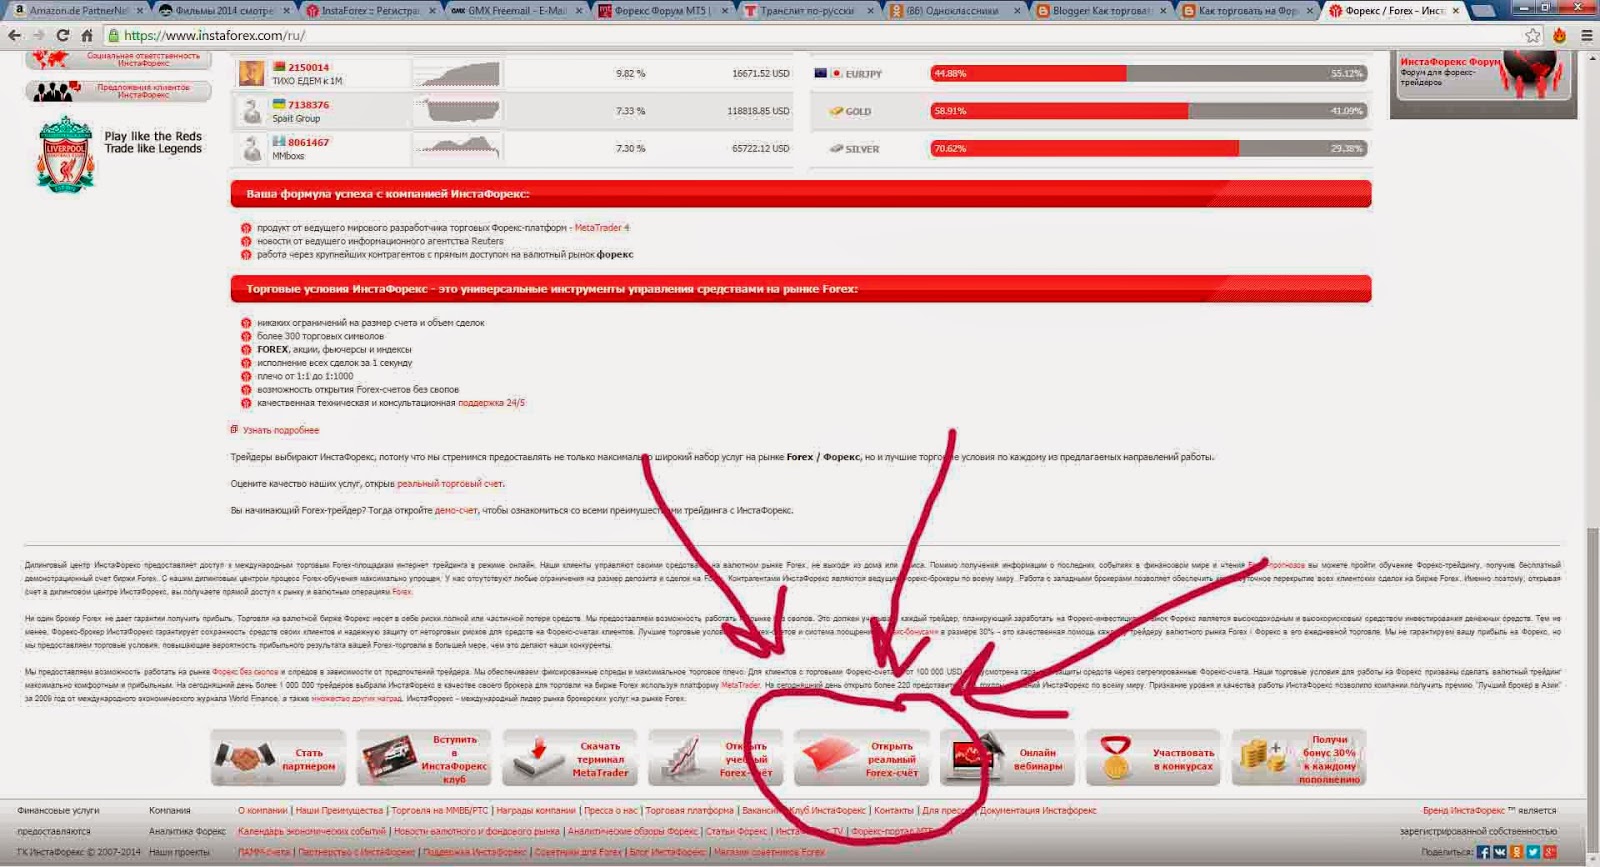Click Открыть реальный Forex-счёт button
The image size is (1600, 867).
pos(861,758)
